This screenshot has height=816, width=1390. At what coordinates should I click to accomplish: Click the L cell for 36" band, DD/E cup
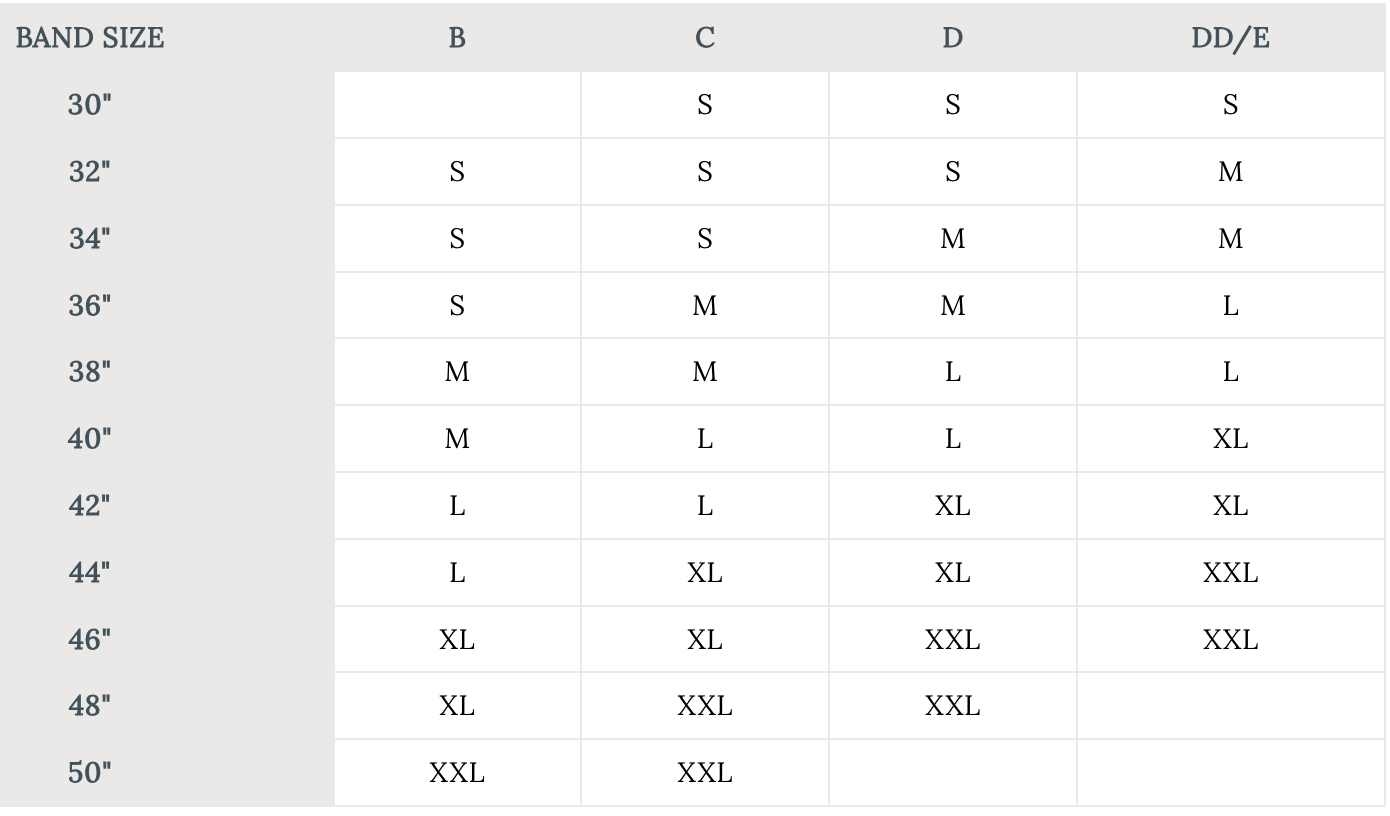pos(1230,306)
